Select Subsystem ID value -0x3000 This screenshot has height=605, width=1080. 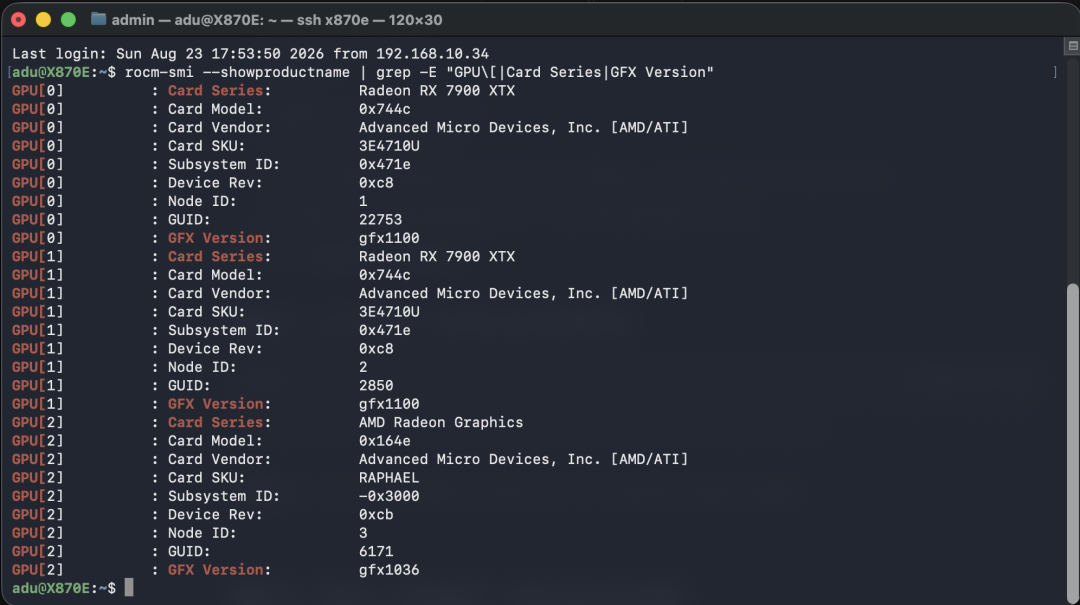[389, 496]
